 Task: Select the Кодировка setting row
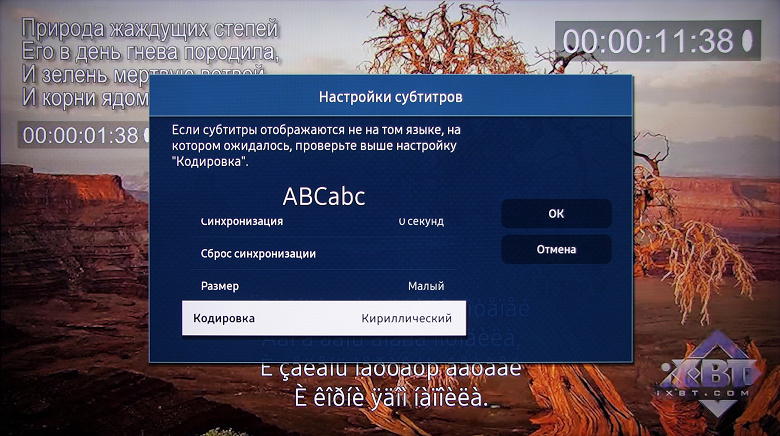[324, 318]
